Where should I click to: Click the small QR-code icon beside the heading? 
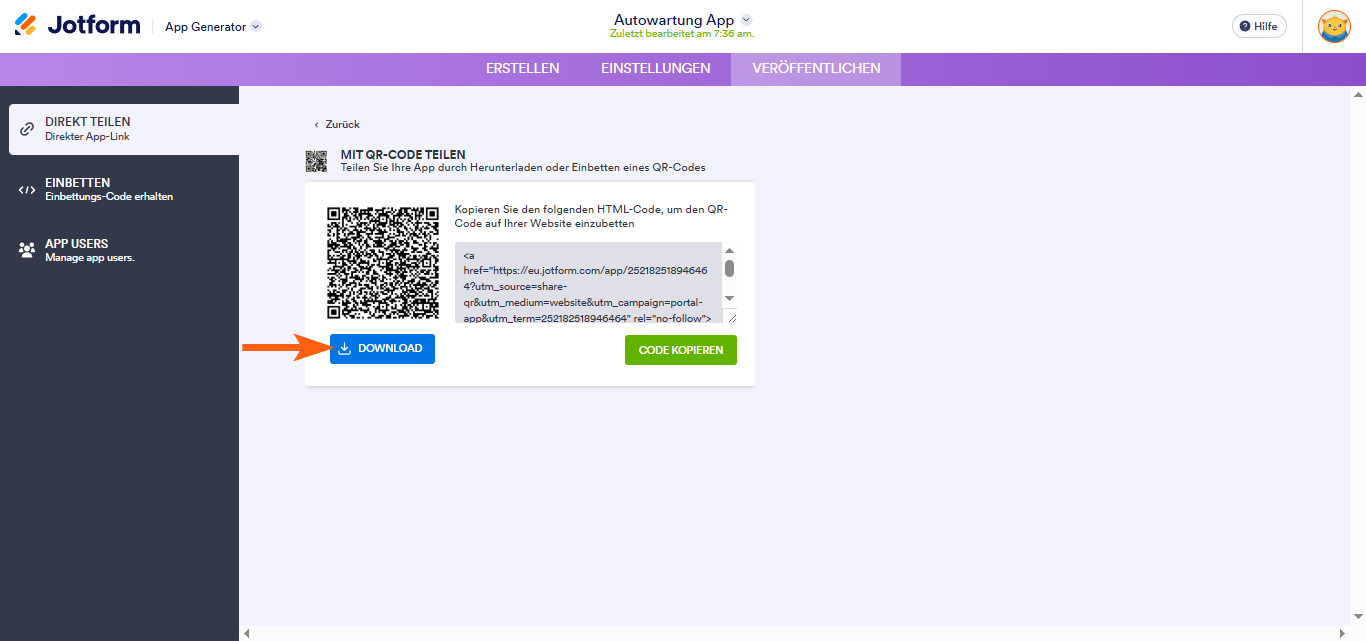(x=316, y=161)
